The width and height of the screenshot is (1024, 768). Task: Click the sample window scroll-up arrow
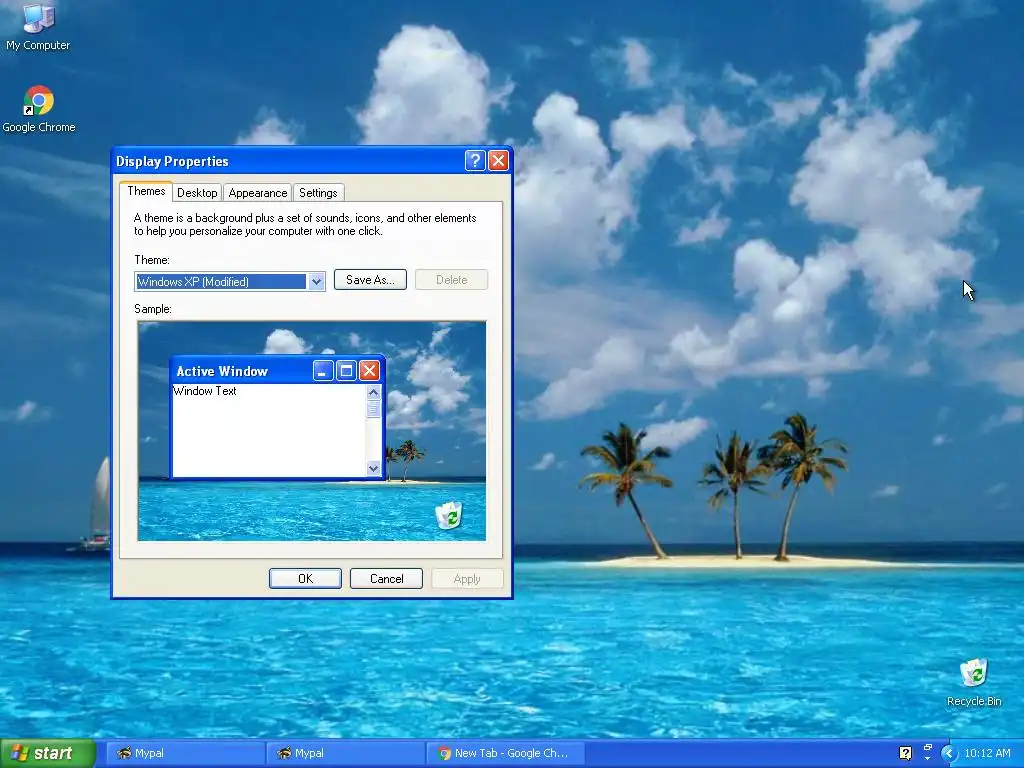(374, 392)
